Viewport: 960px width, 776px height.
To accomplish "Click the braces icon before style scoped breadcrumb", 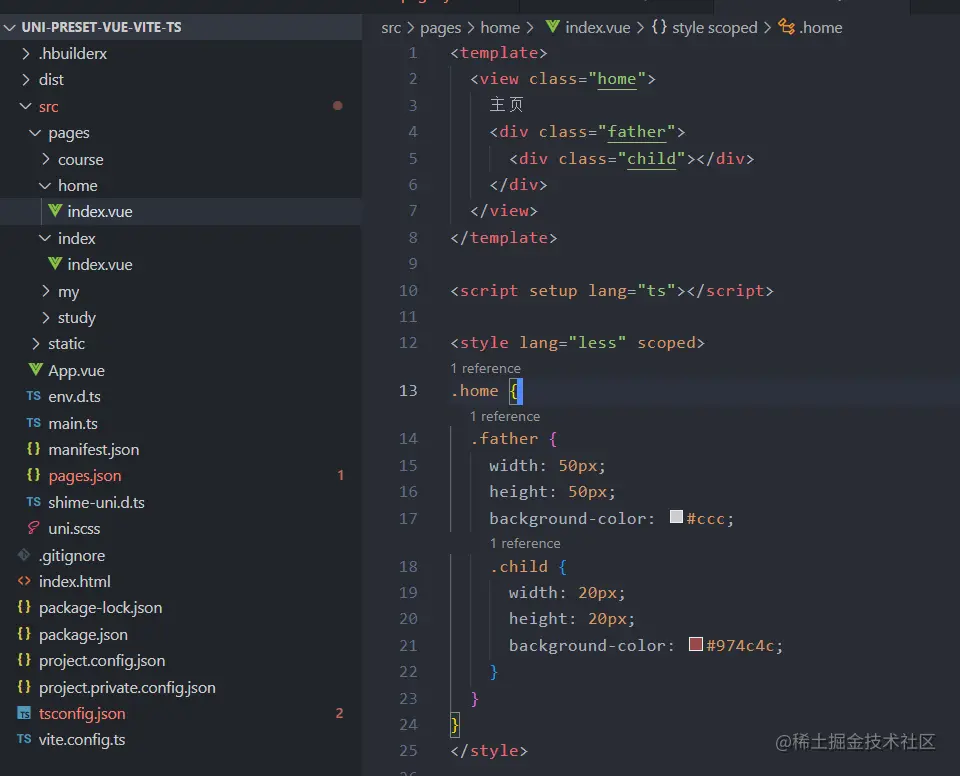I will coord(659,27).
